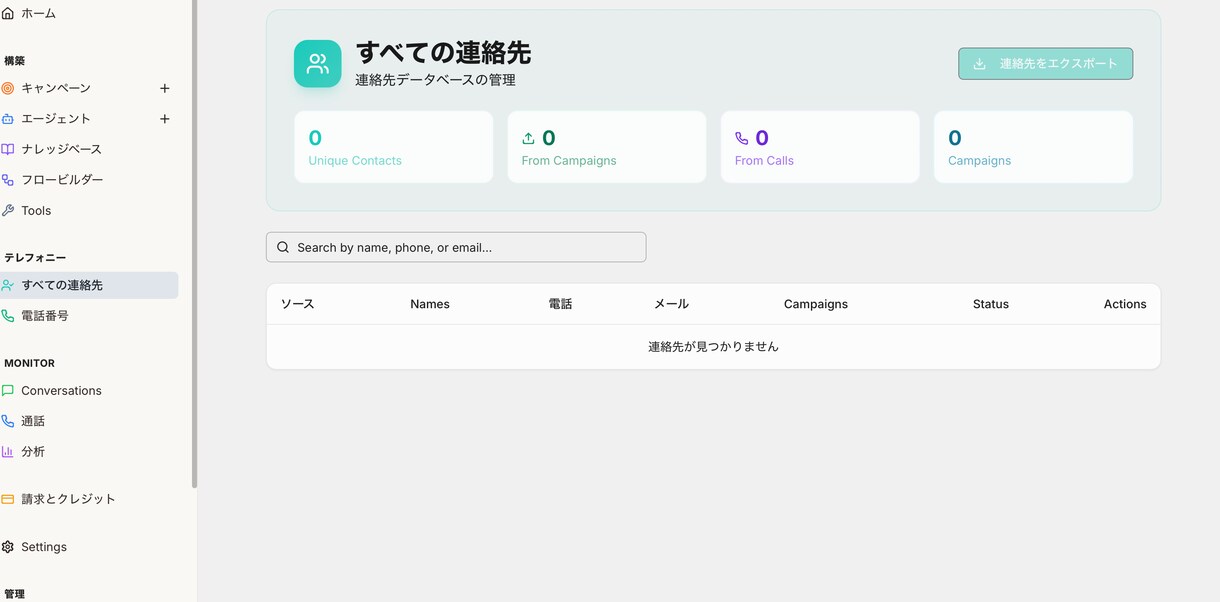The height and width of the screenshot is (602, 1220).
Task: Click the Names column header
Action: (x=430, y=304)
